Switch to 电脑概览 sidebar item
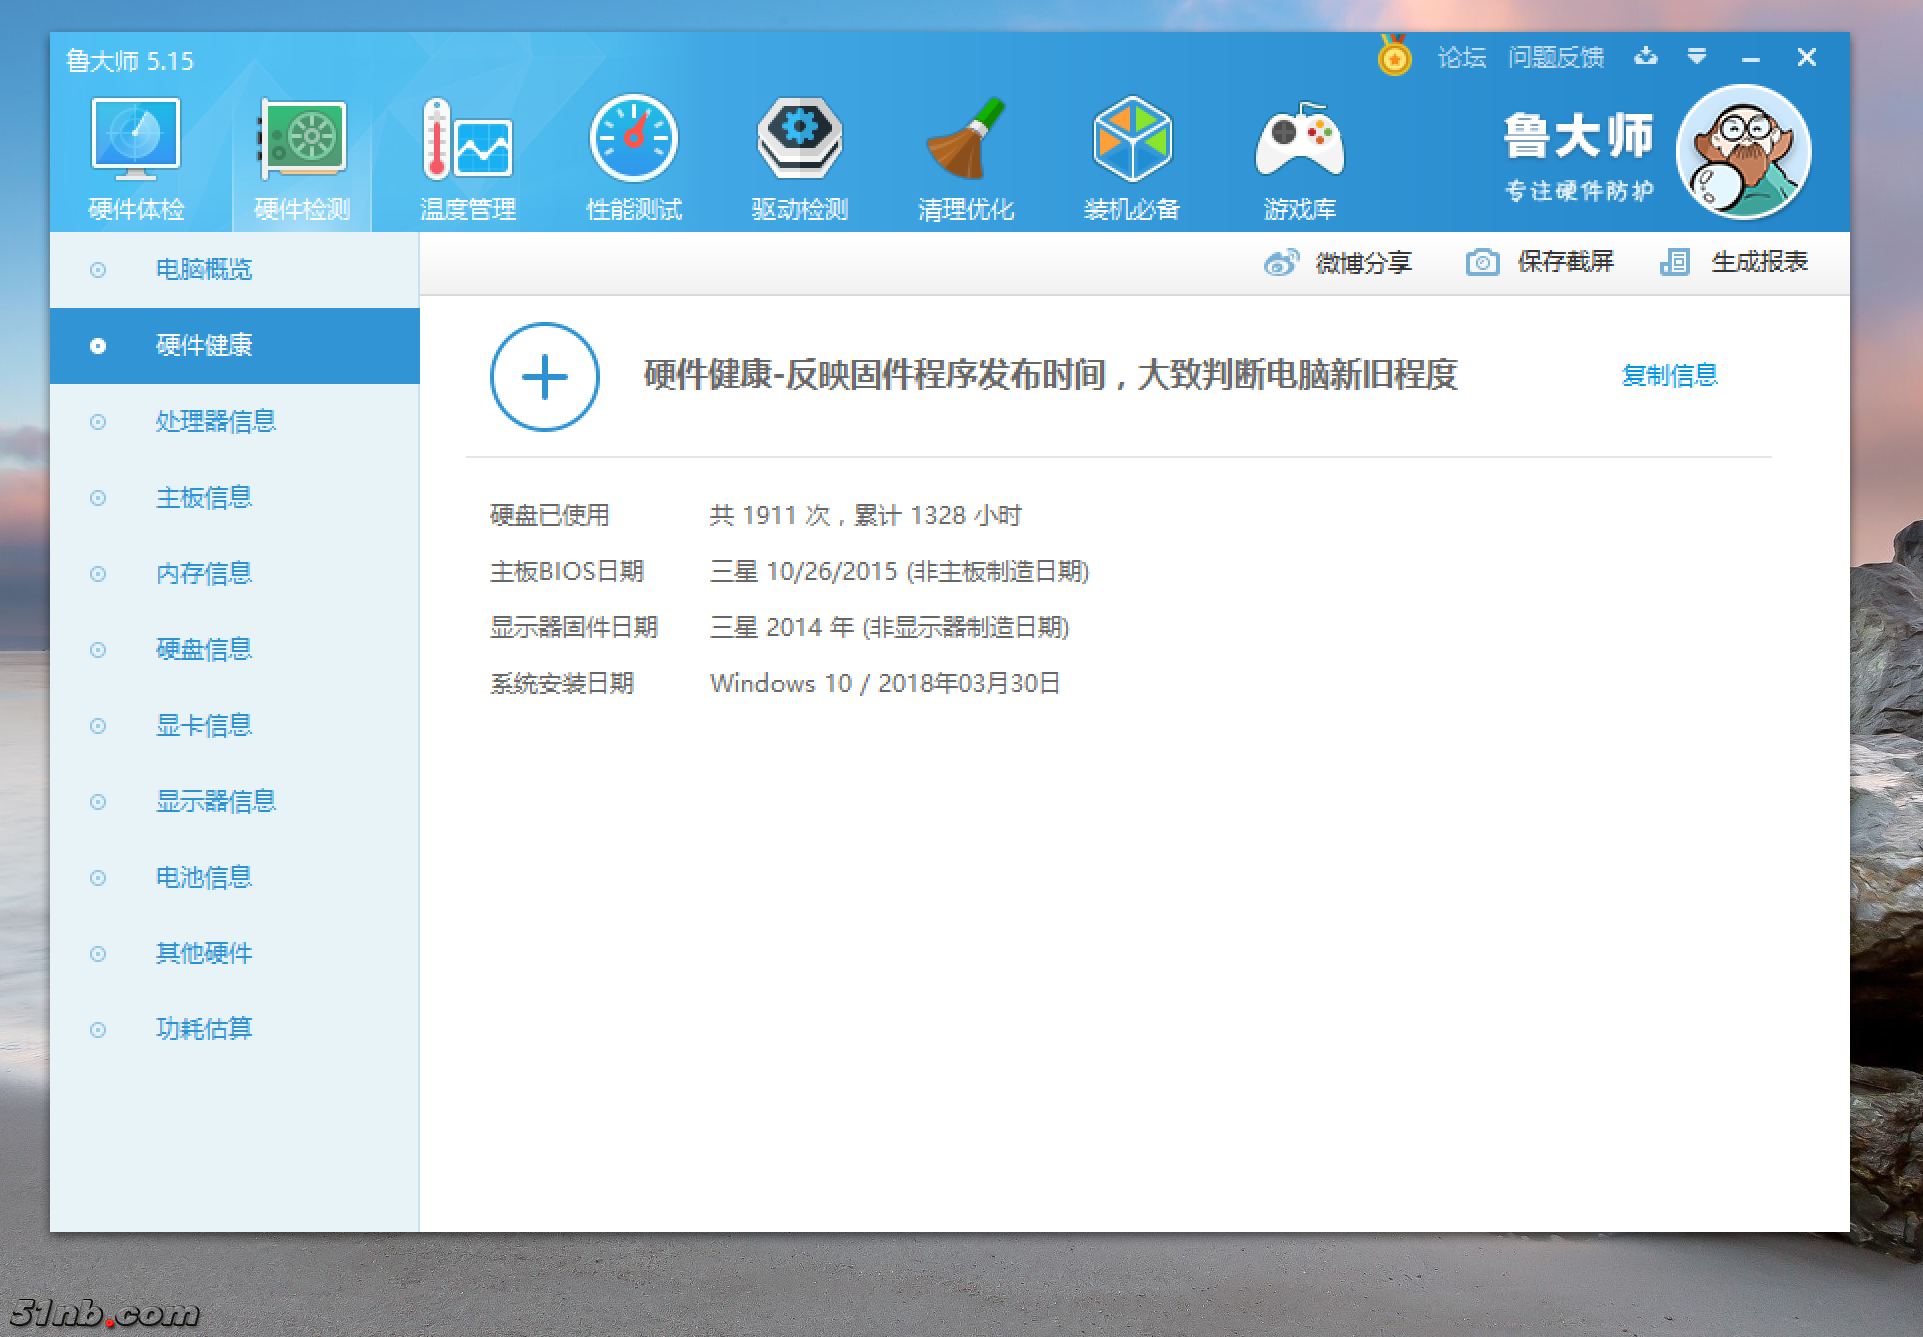Viewport: 1923px width, 1337px height. pos(204,269)
